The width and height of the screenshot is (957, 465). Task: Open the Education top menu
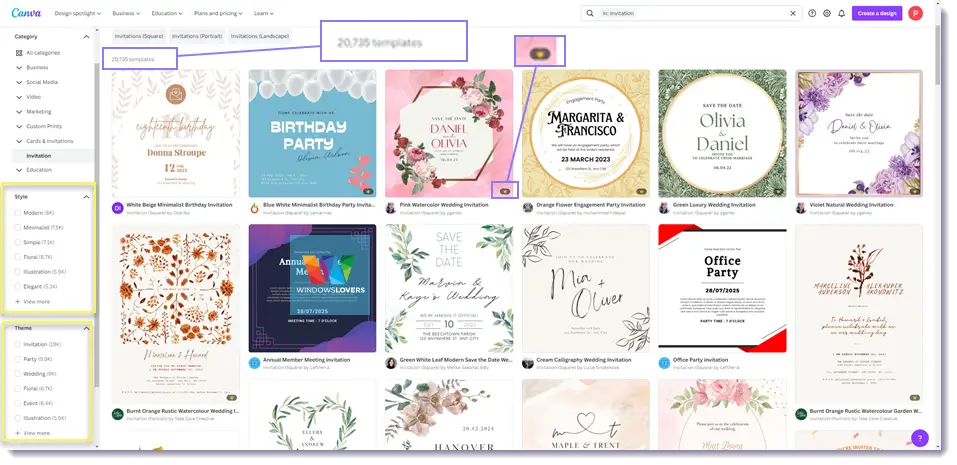click(167, 13)
